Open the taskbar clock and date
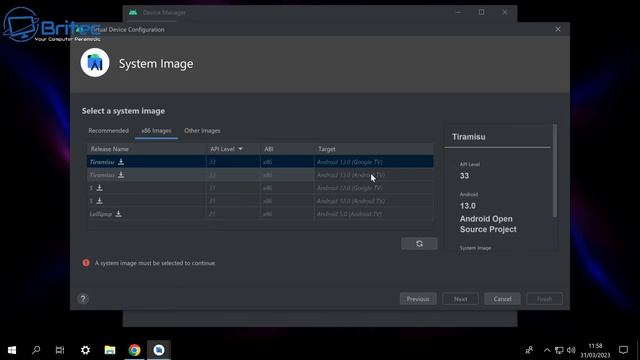The width and height of the screenshot is (640, 360). pyautogui.click(x=596, y=351)
